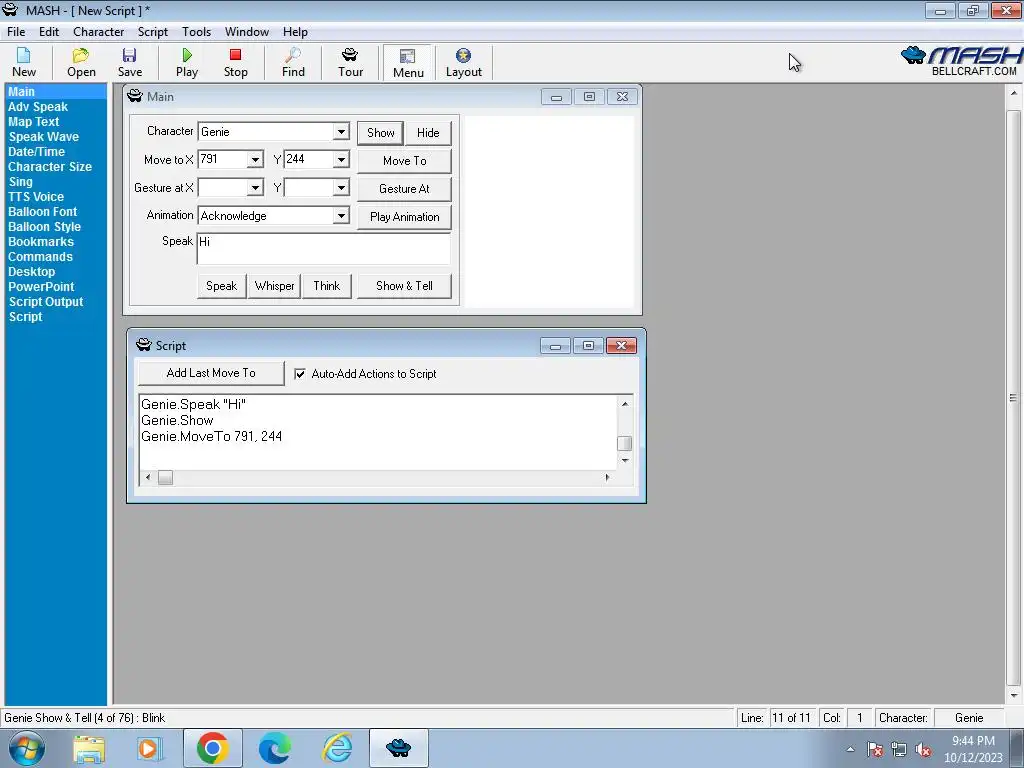Click main workspace scroll down arrow

[1014, 696]
